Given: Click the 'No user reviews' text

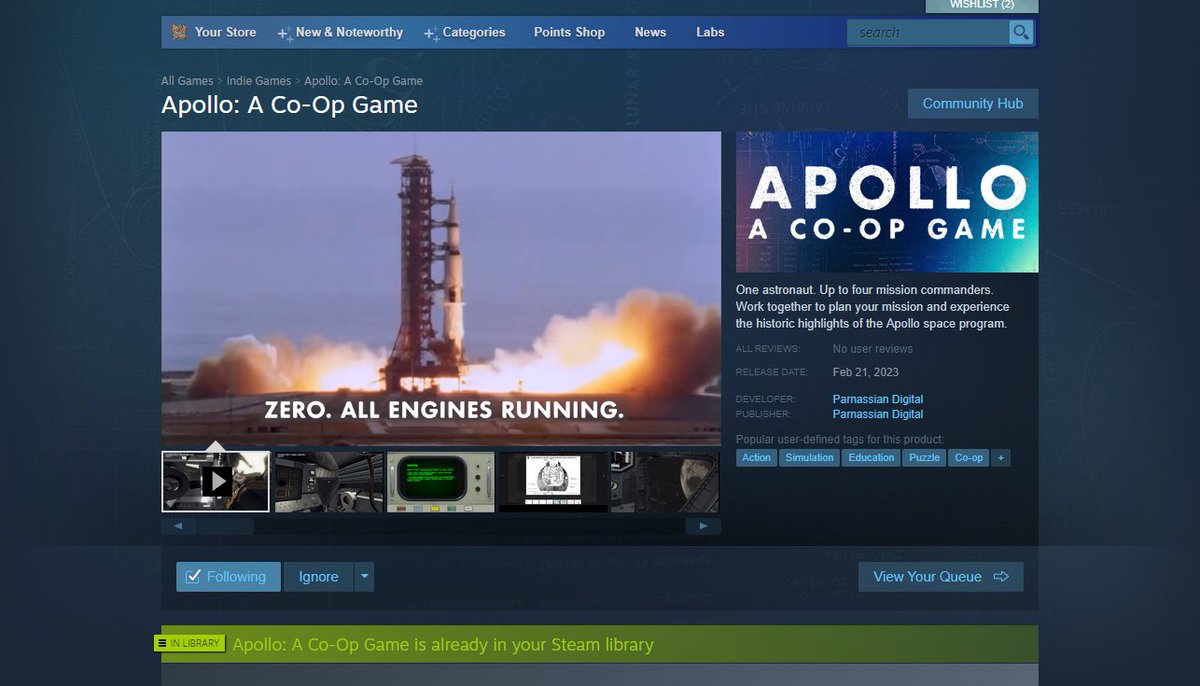Looking at the screenshot, I should [873, 349].
